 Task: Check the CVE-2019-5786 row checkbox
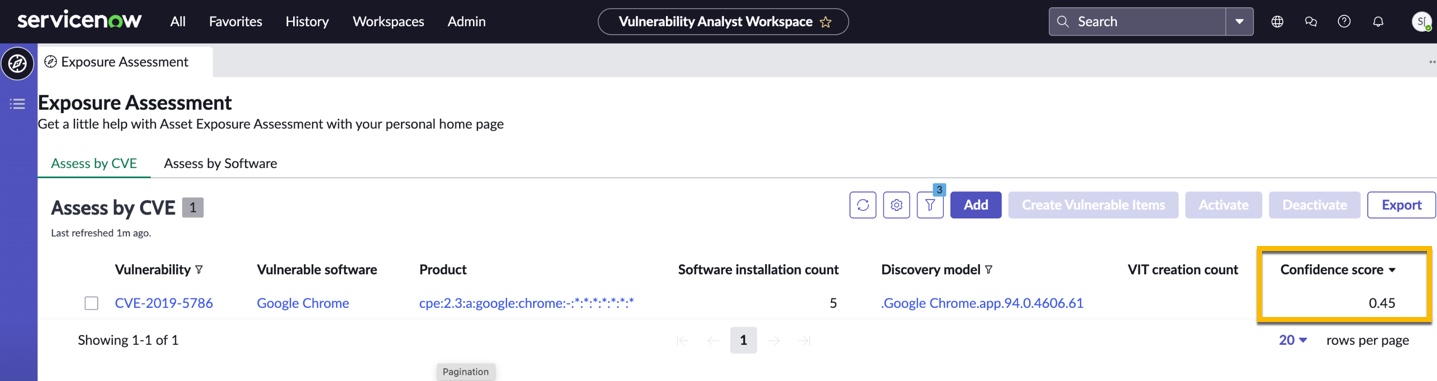tap(91, 303)
